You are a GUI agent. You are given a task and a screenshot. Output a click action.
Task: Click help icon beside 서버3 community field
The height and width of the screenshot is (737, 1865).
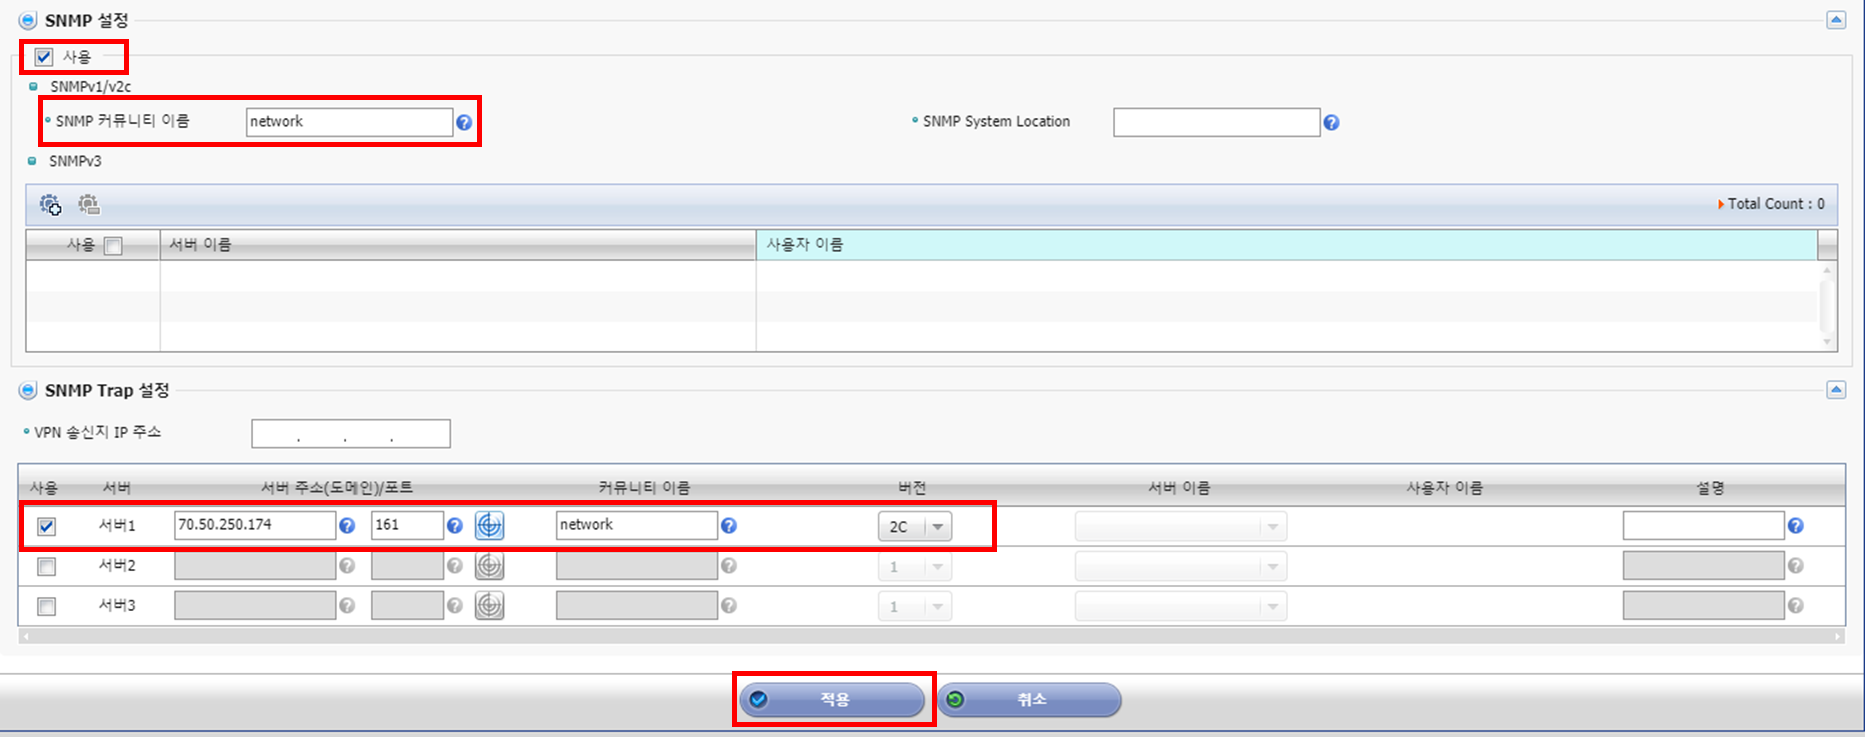[729, 606]
